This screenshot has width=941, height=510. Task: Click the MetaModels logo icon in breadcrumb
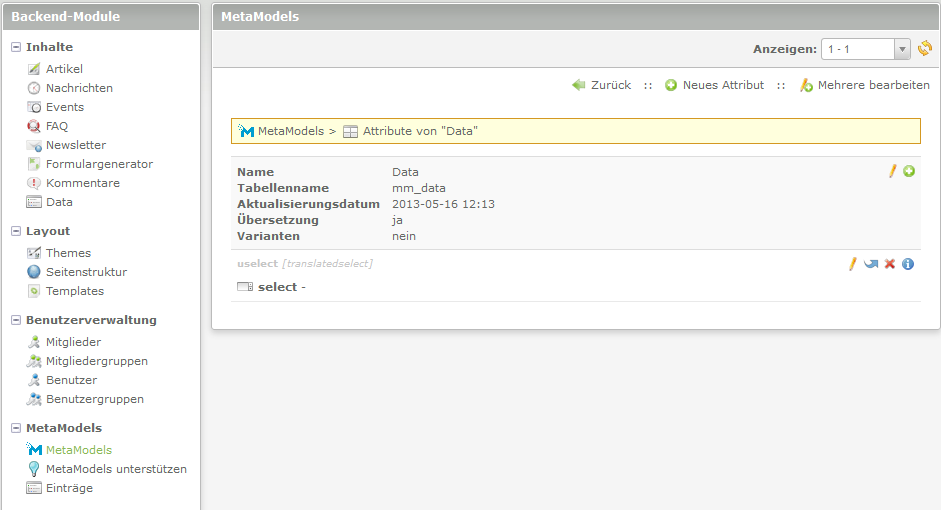(x=247, y=131)
